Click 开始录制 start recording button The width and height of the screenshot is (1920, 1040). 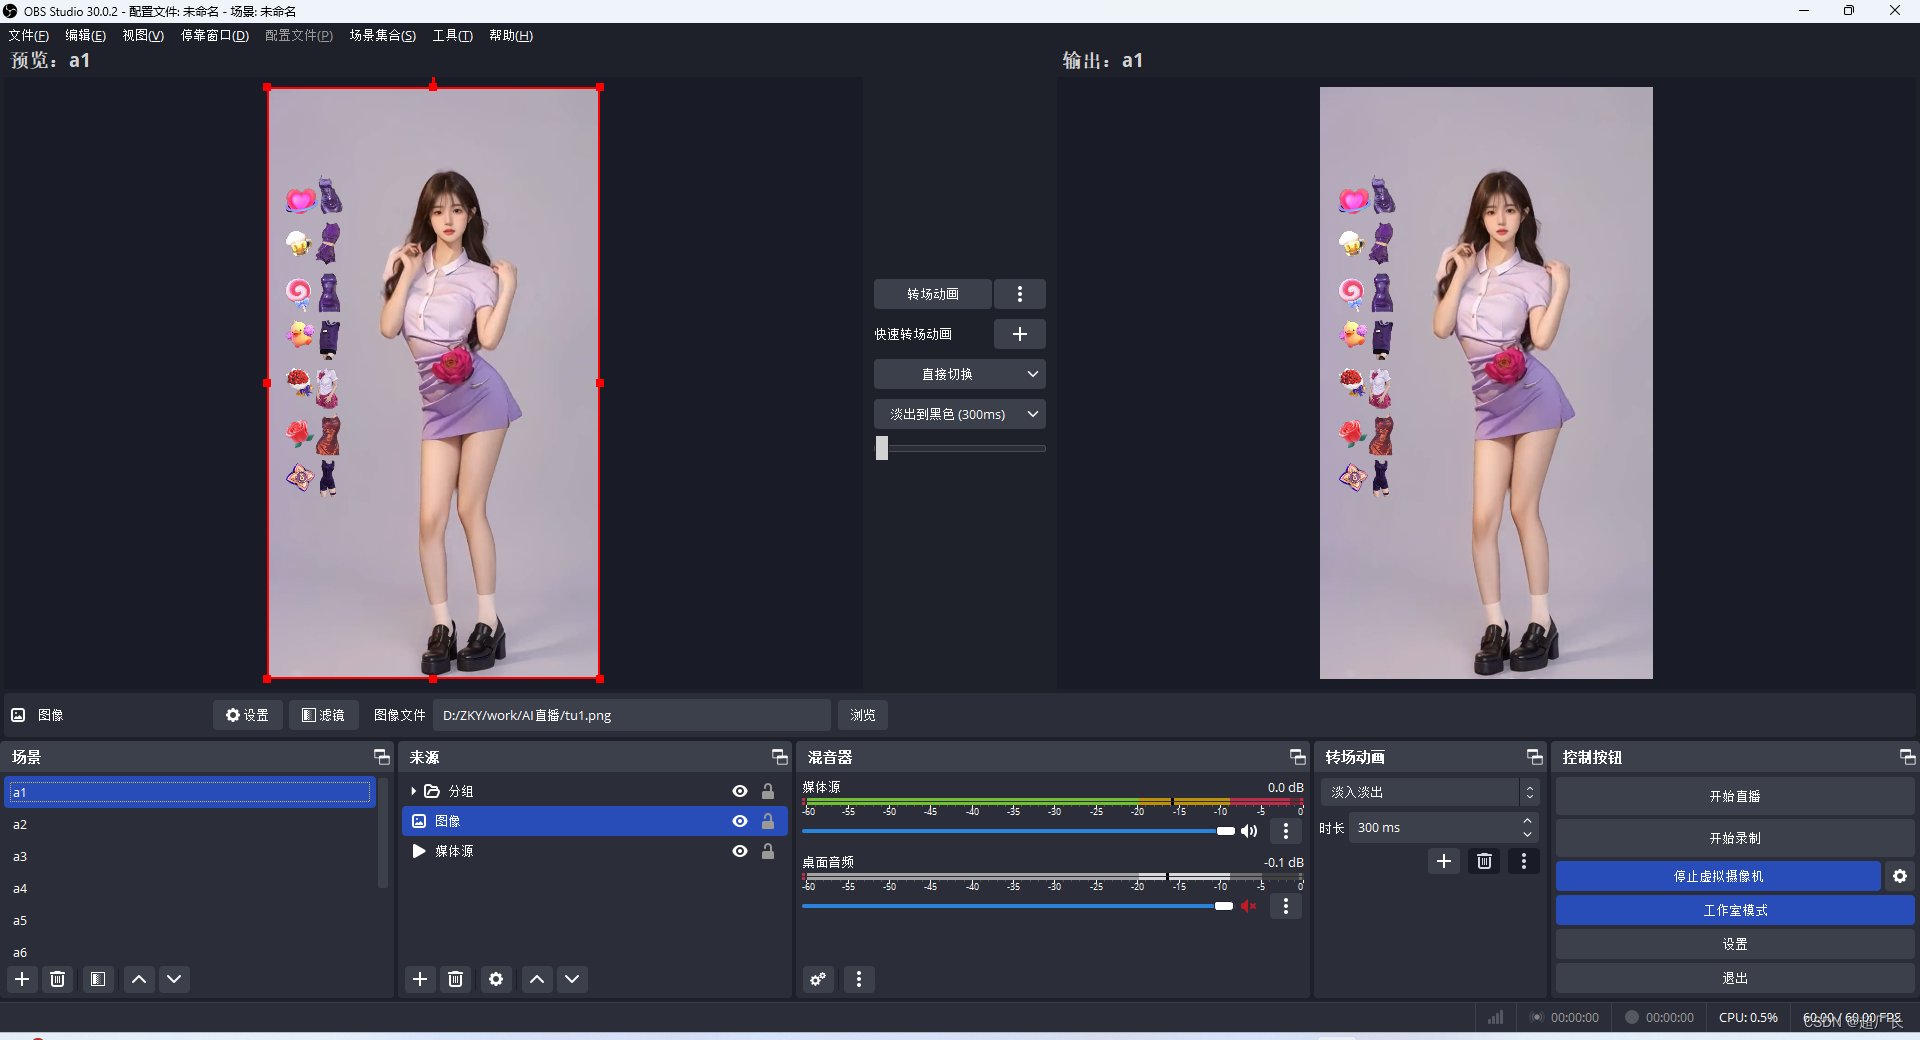[1735, 838]
